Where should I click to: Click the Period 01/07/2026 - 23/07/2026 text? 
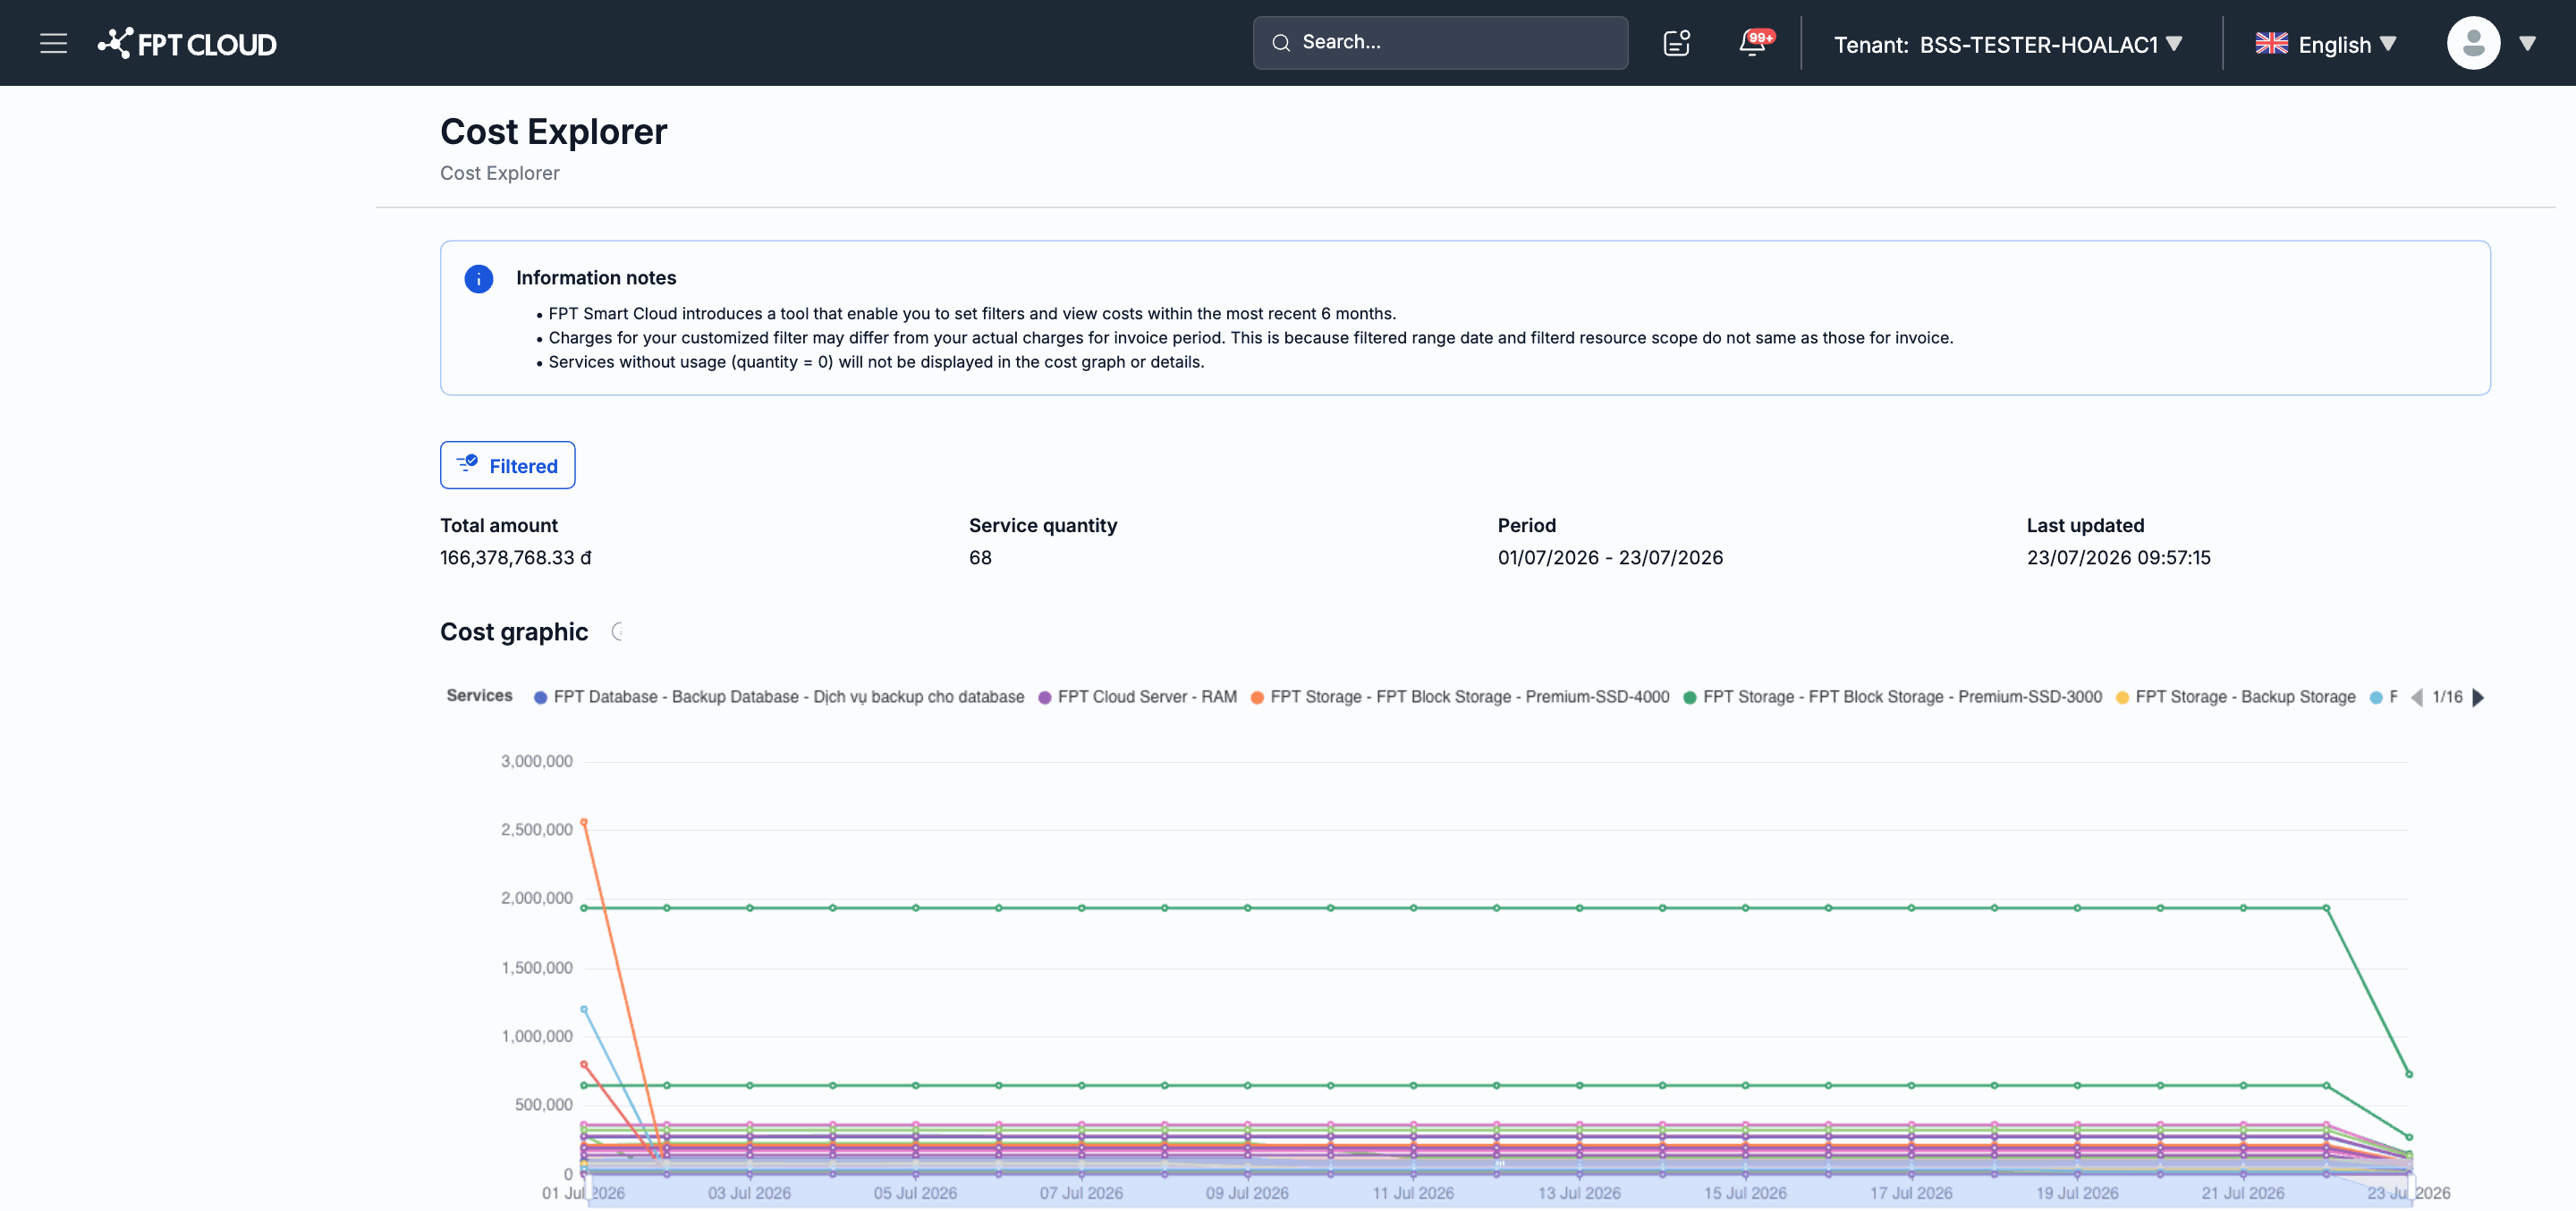[x=1610, y=558]
